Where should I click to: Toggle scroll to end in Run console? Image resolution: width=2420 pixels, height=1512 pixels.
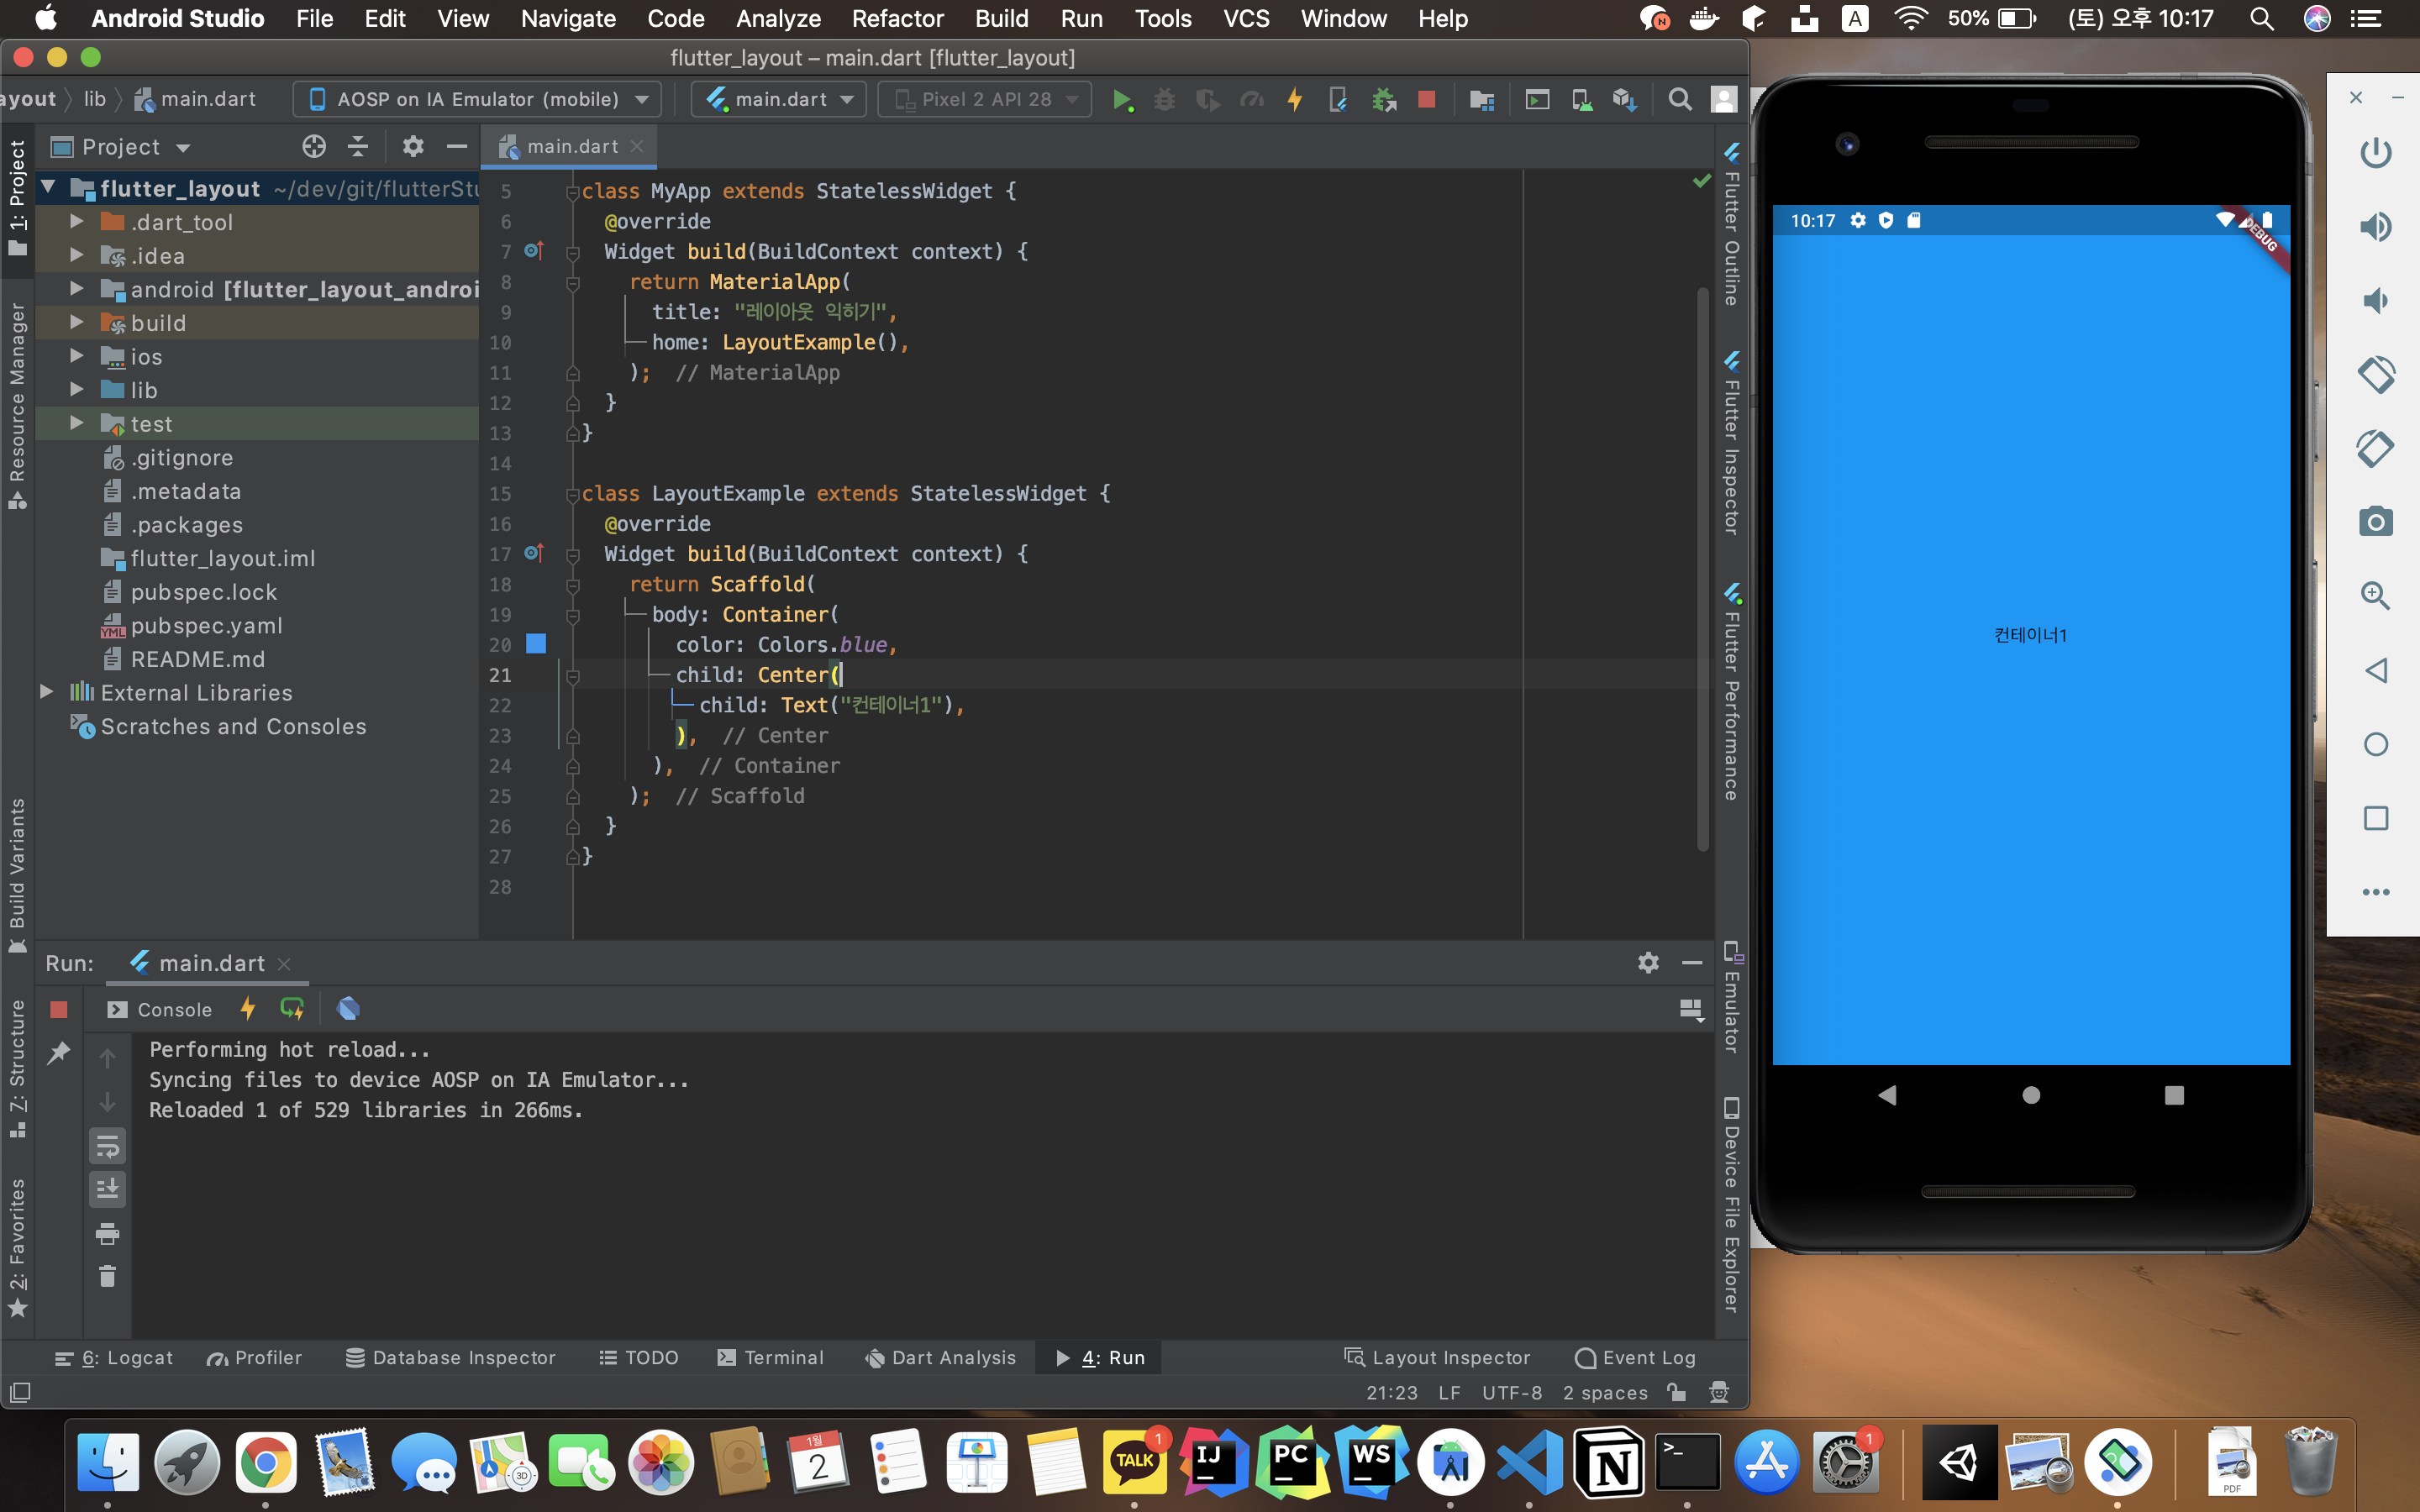[x=107, y=1189]
